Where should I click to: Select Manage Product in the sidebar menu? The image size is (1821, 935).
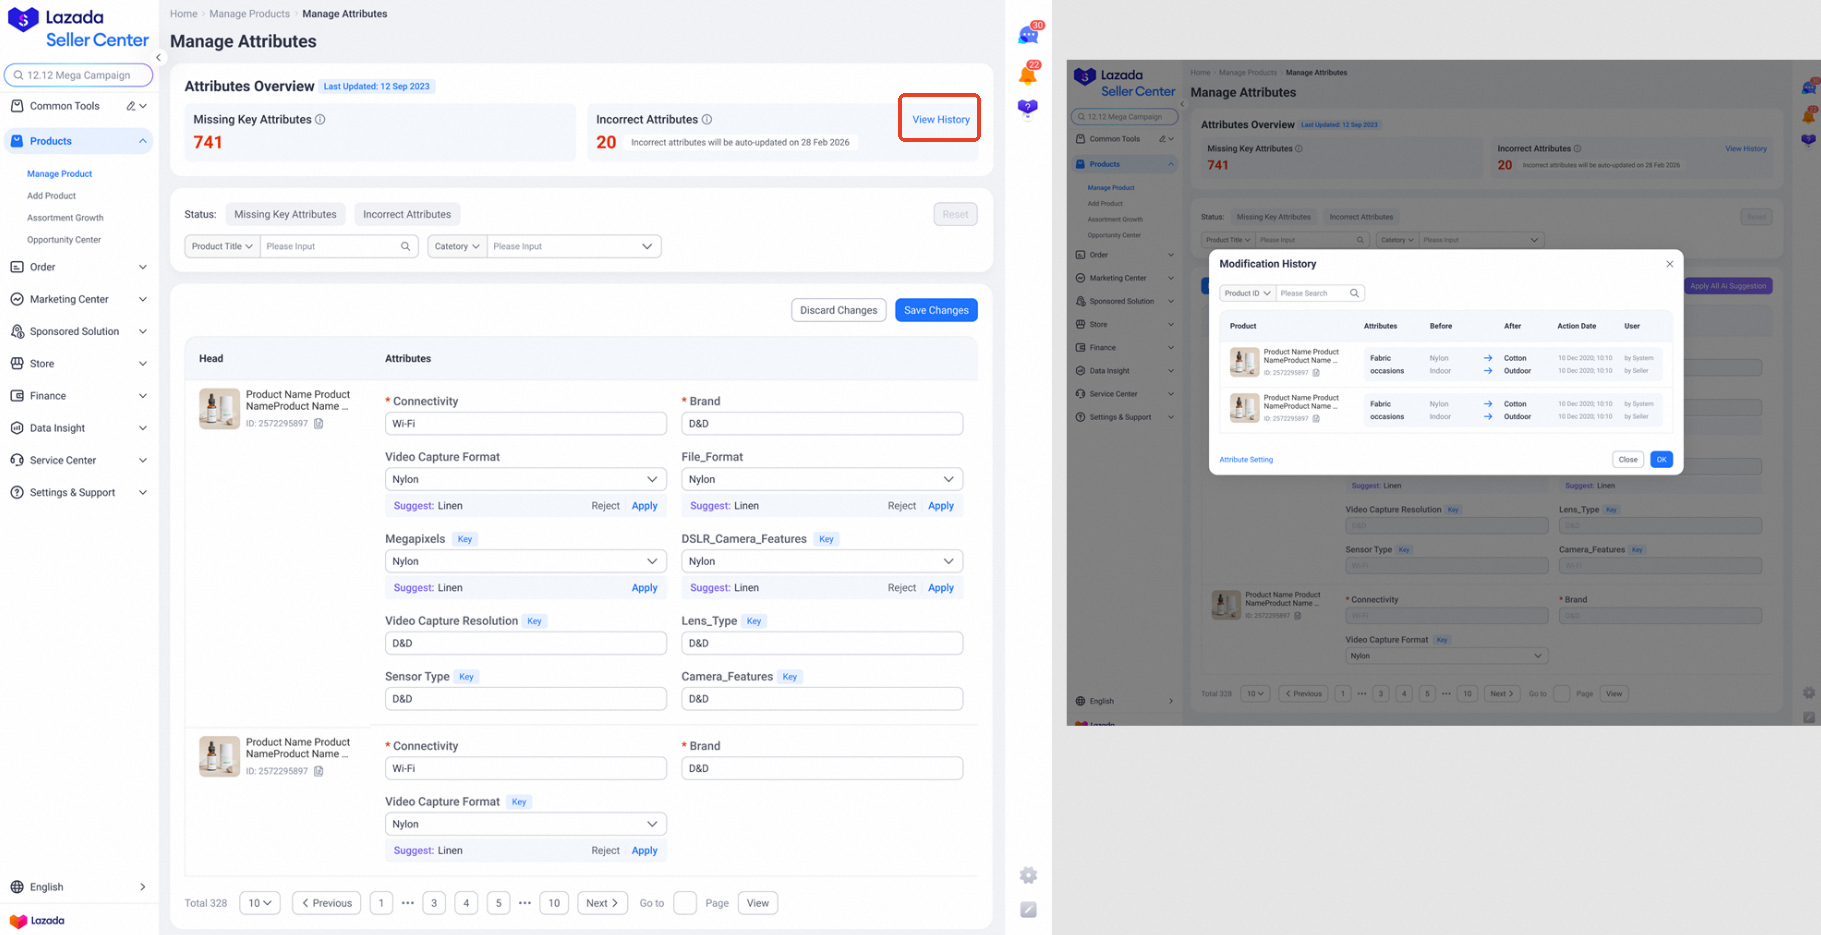pyautogui.click(x=60, y=173)
